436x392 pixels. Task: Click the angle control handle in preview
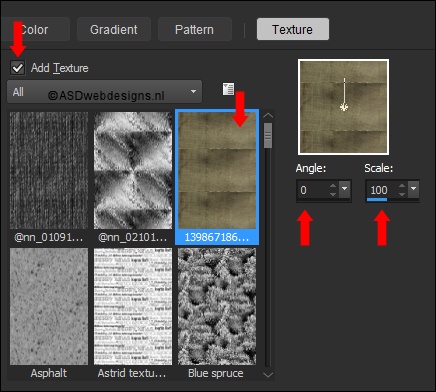click(x=344, y=107)
